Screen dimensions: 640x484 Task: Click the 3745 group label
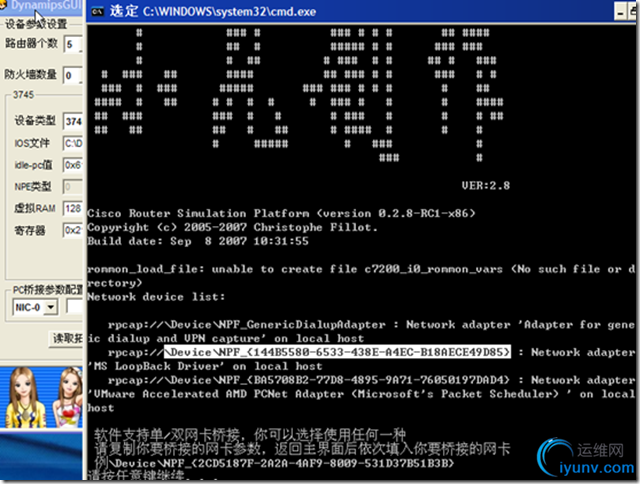click(23, 95)
